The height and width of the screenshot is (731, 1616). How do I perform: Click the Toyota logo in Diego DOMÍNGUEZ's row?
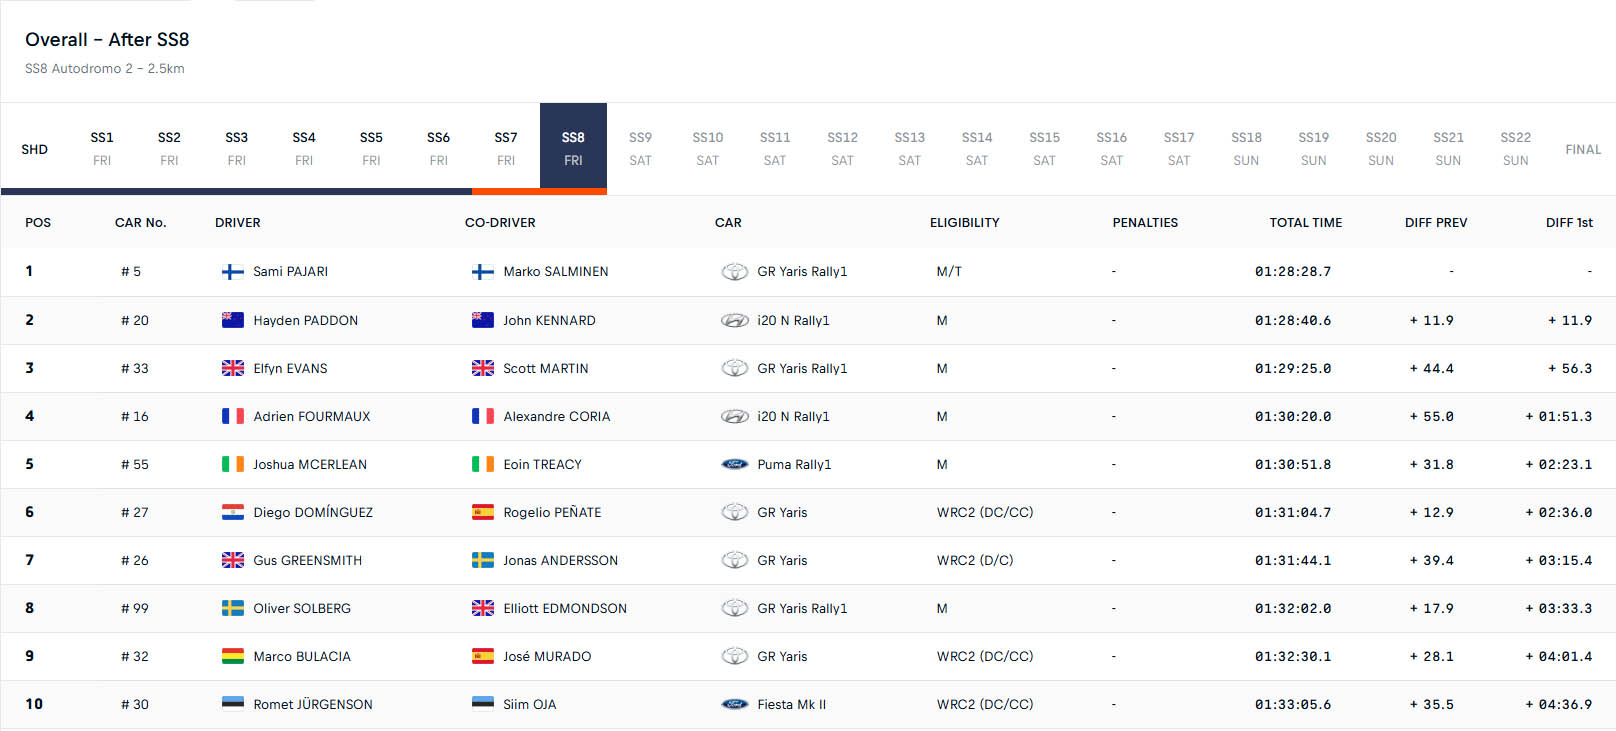(735, 512)
